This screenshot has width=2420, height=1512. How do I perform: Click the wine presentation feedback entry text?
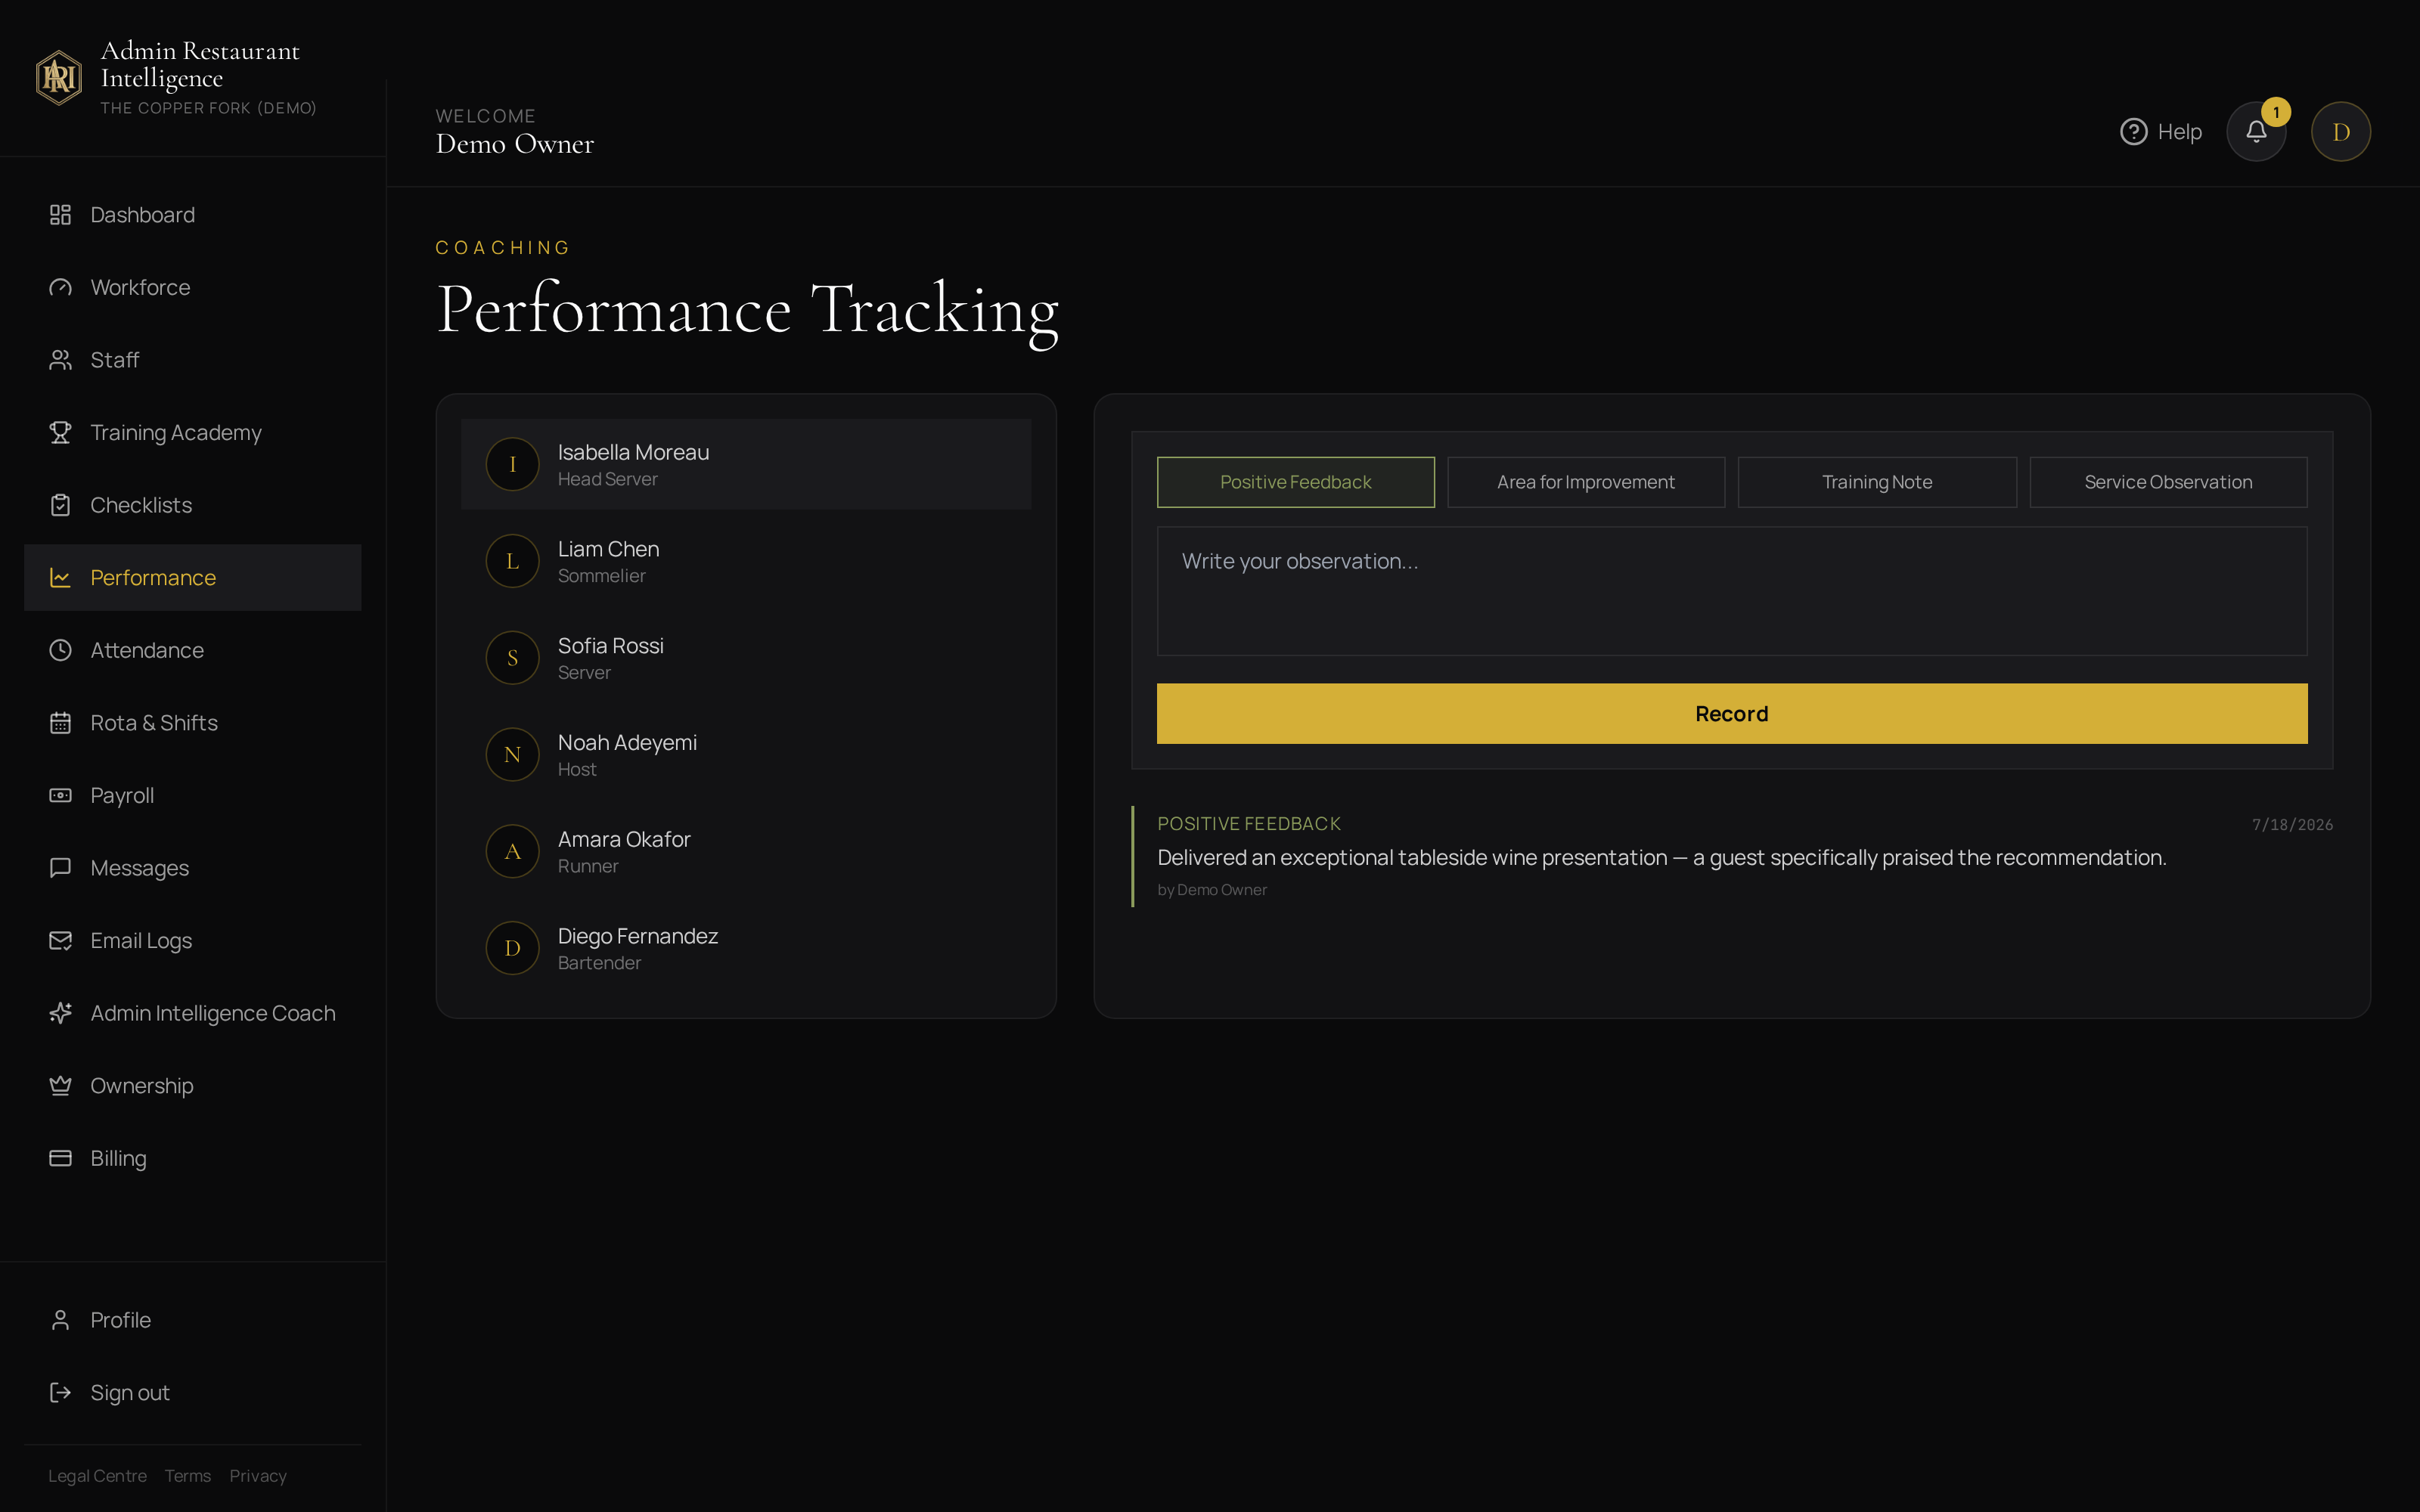[1661, 858]
